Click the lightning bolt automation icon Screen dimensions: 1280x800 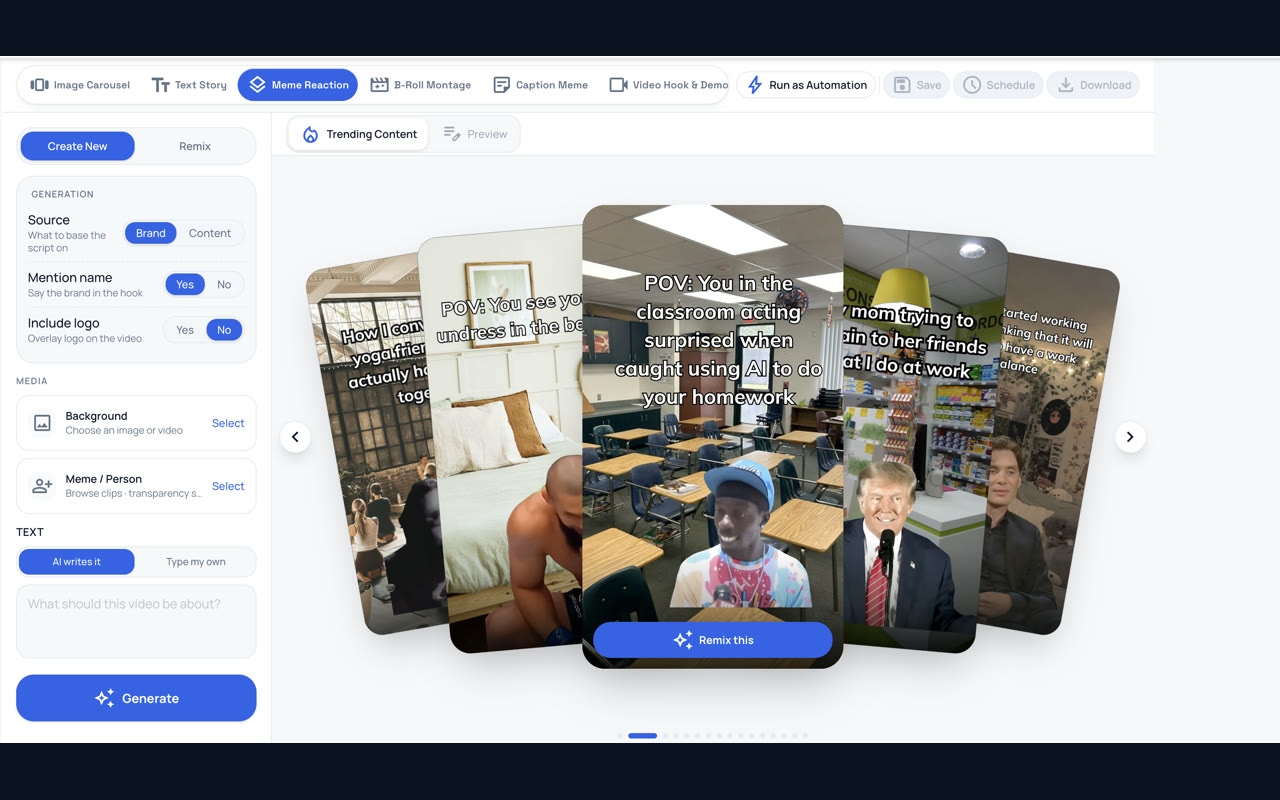755,85
